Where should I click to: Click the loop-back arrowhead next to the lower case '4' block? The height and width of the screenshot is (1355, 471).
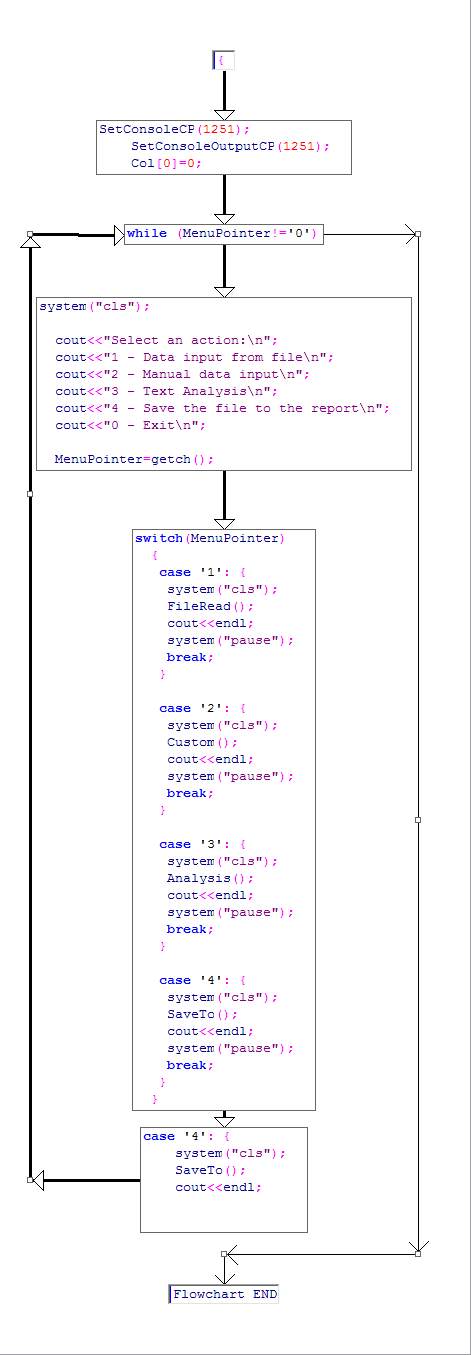click(38, 1180)
